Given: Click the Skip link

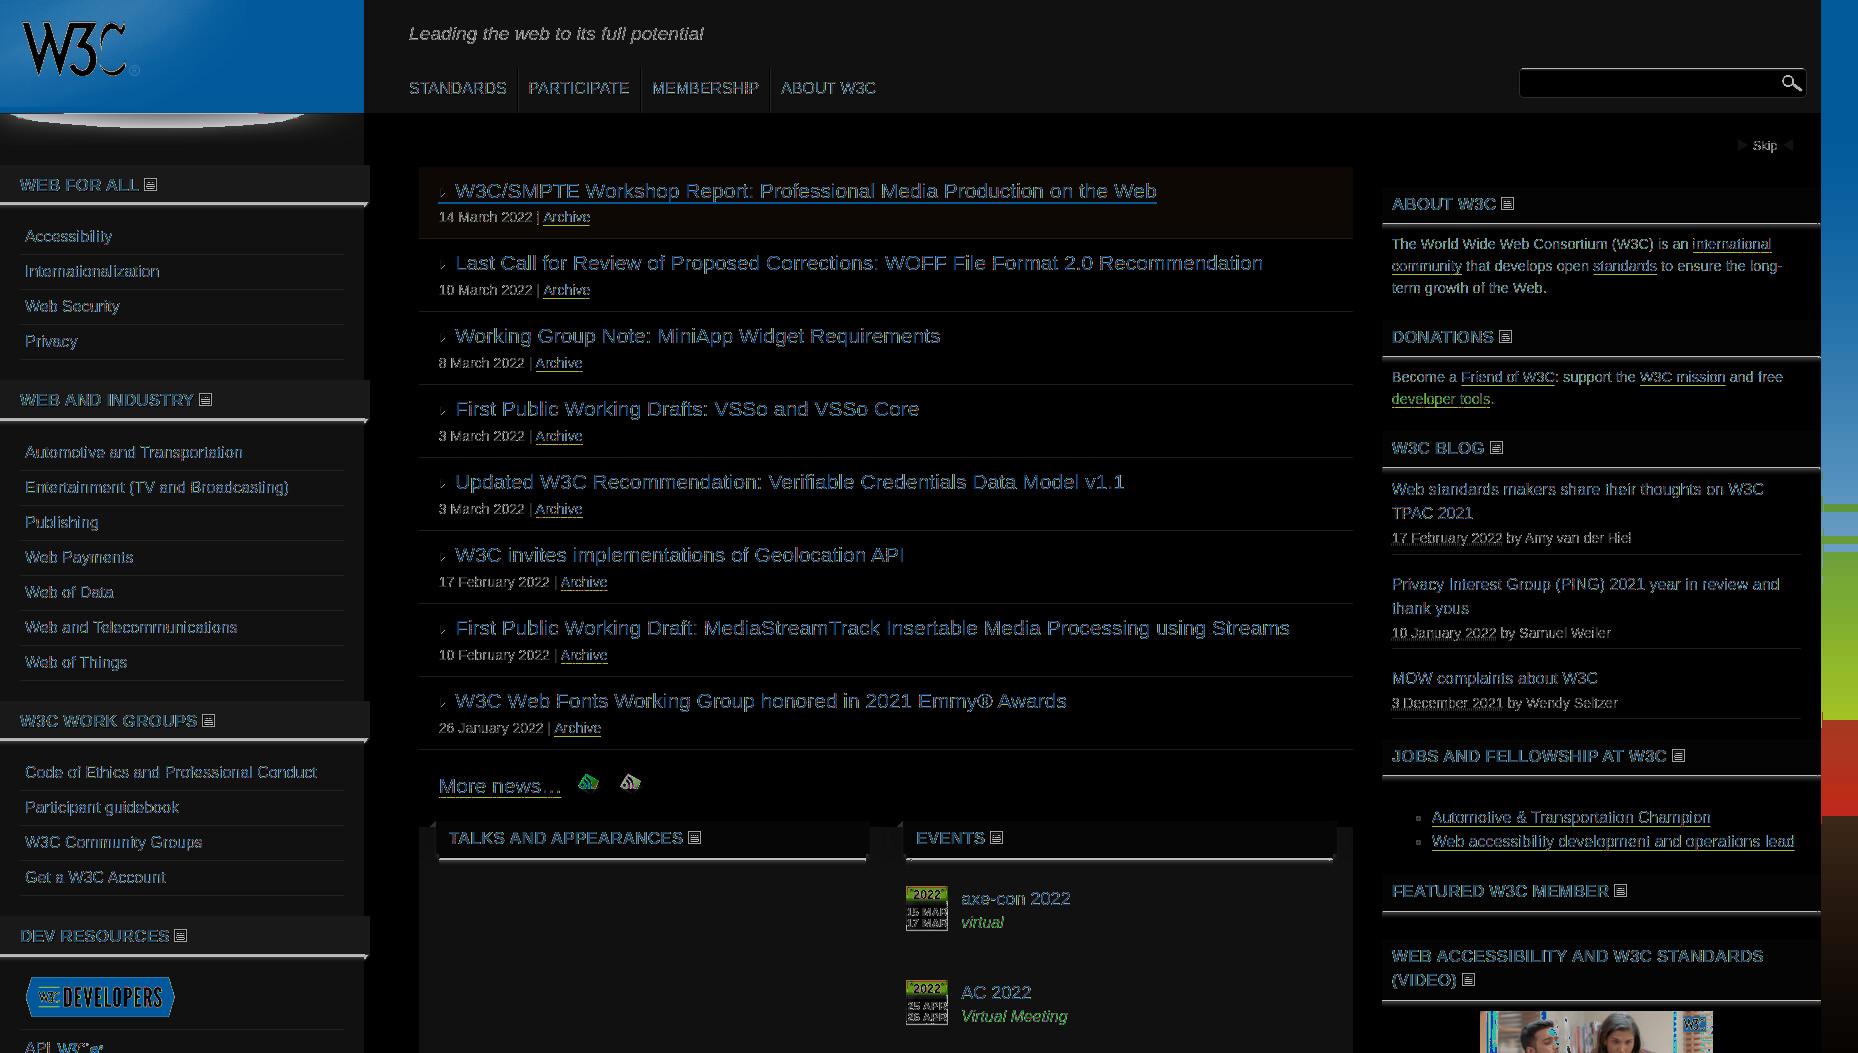Looking at the screenshot, I should (x=1764, y=146).
